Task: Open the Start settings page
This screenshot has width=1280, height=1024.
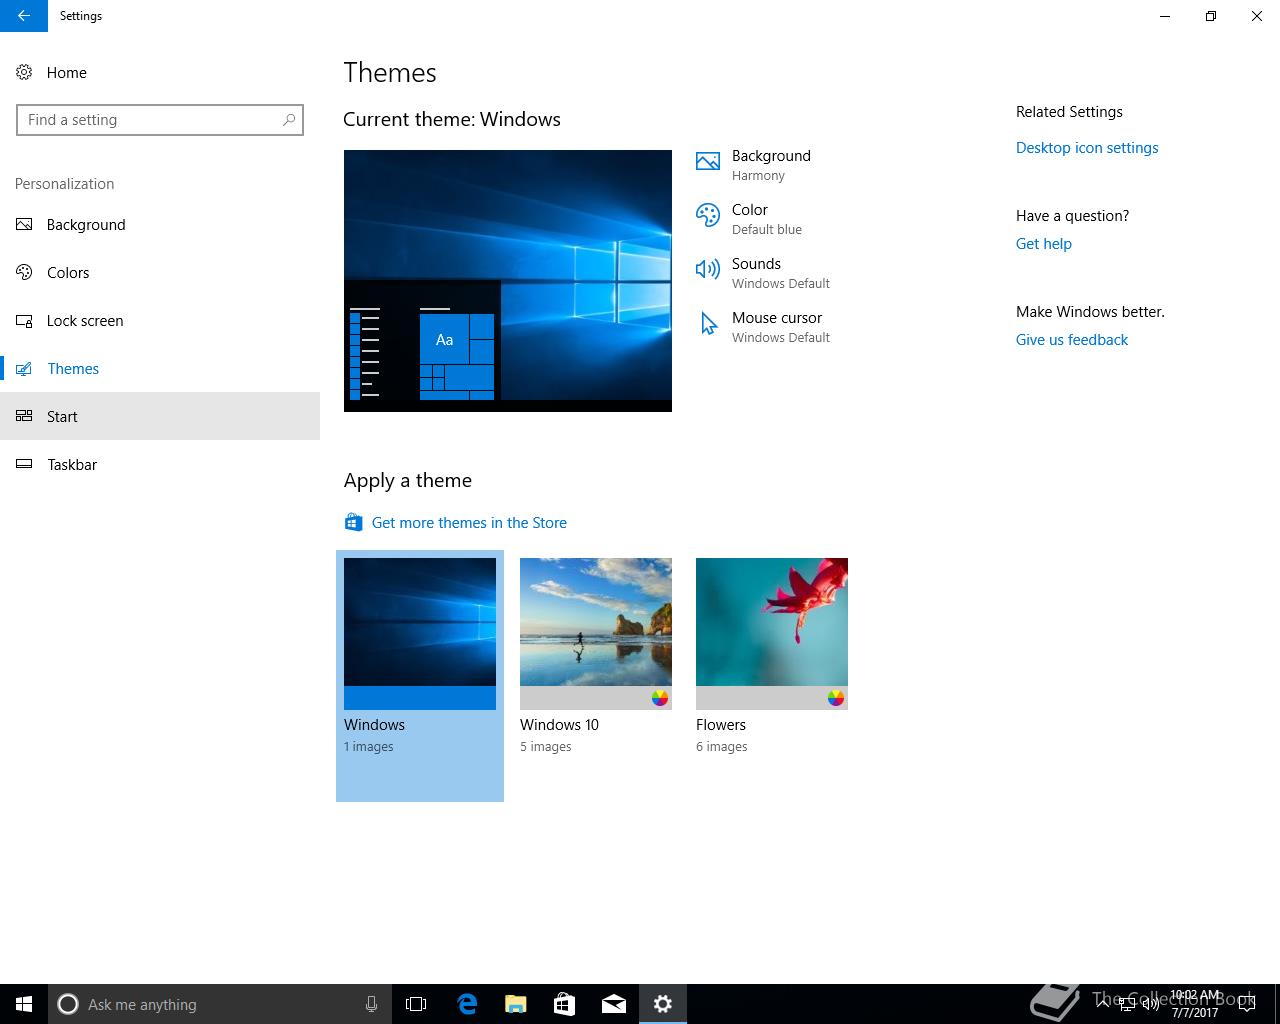Action: pyautogui.click(x=62, y=417)
